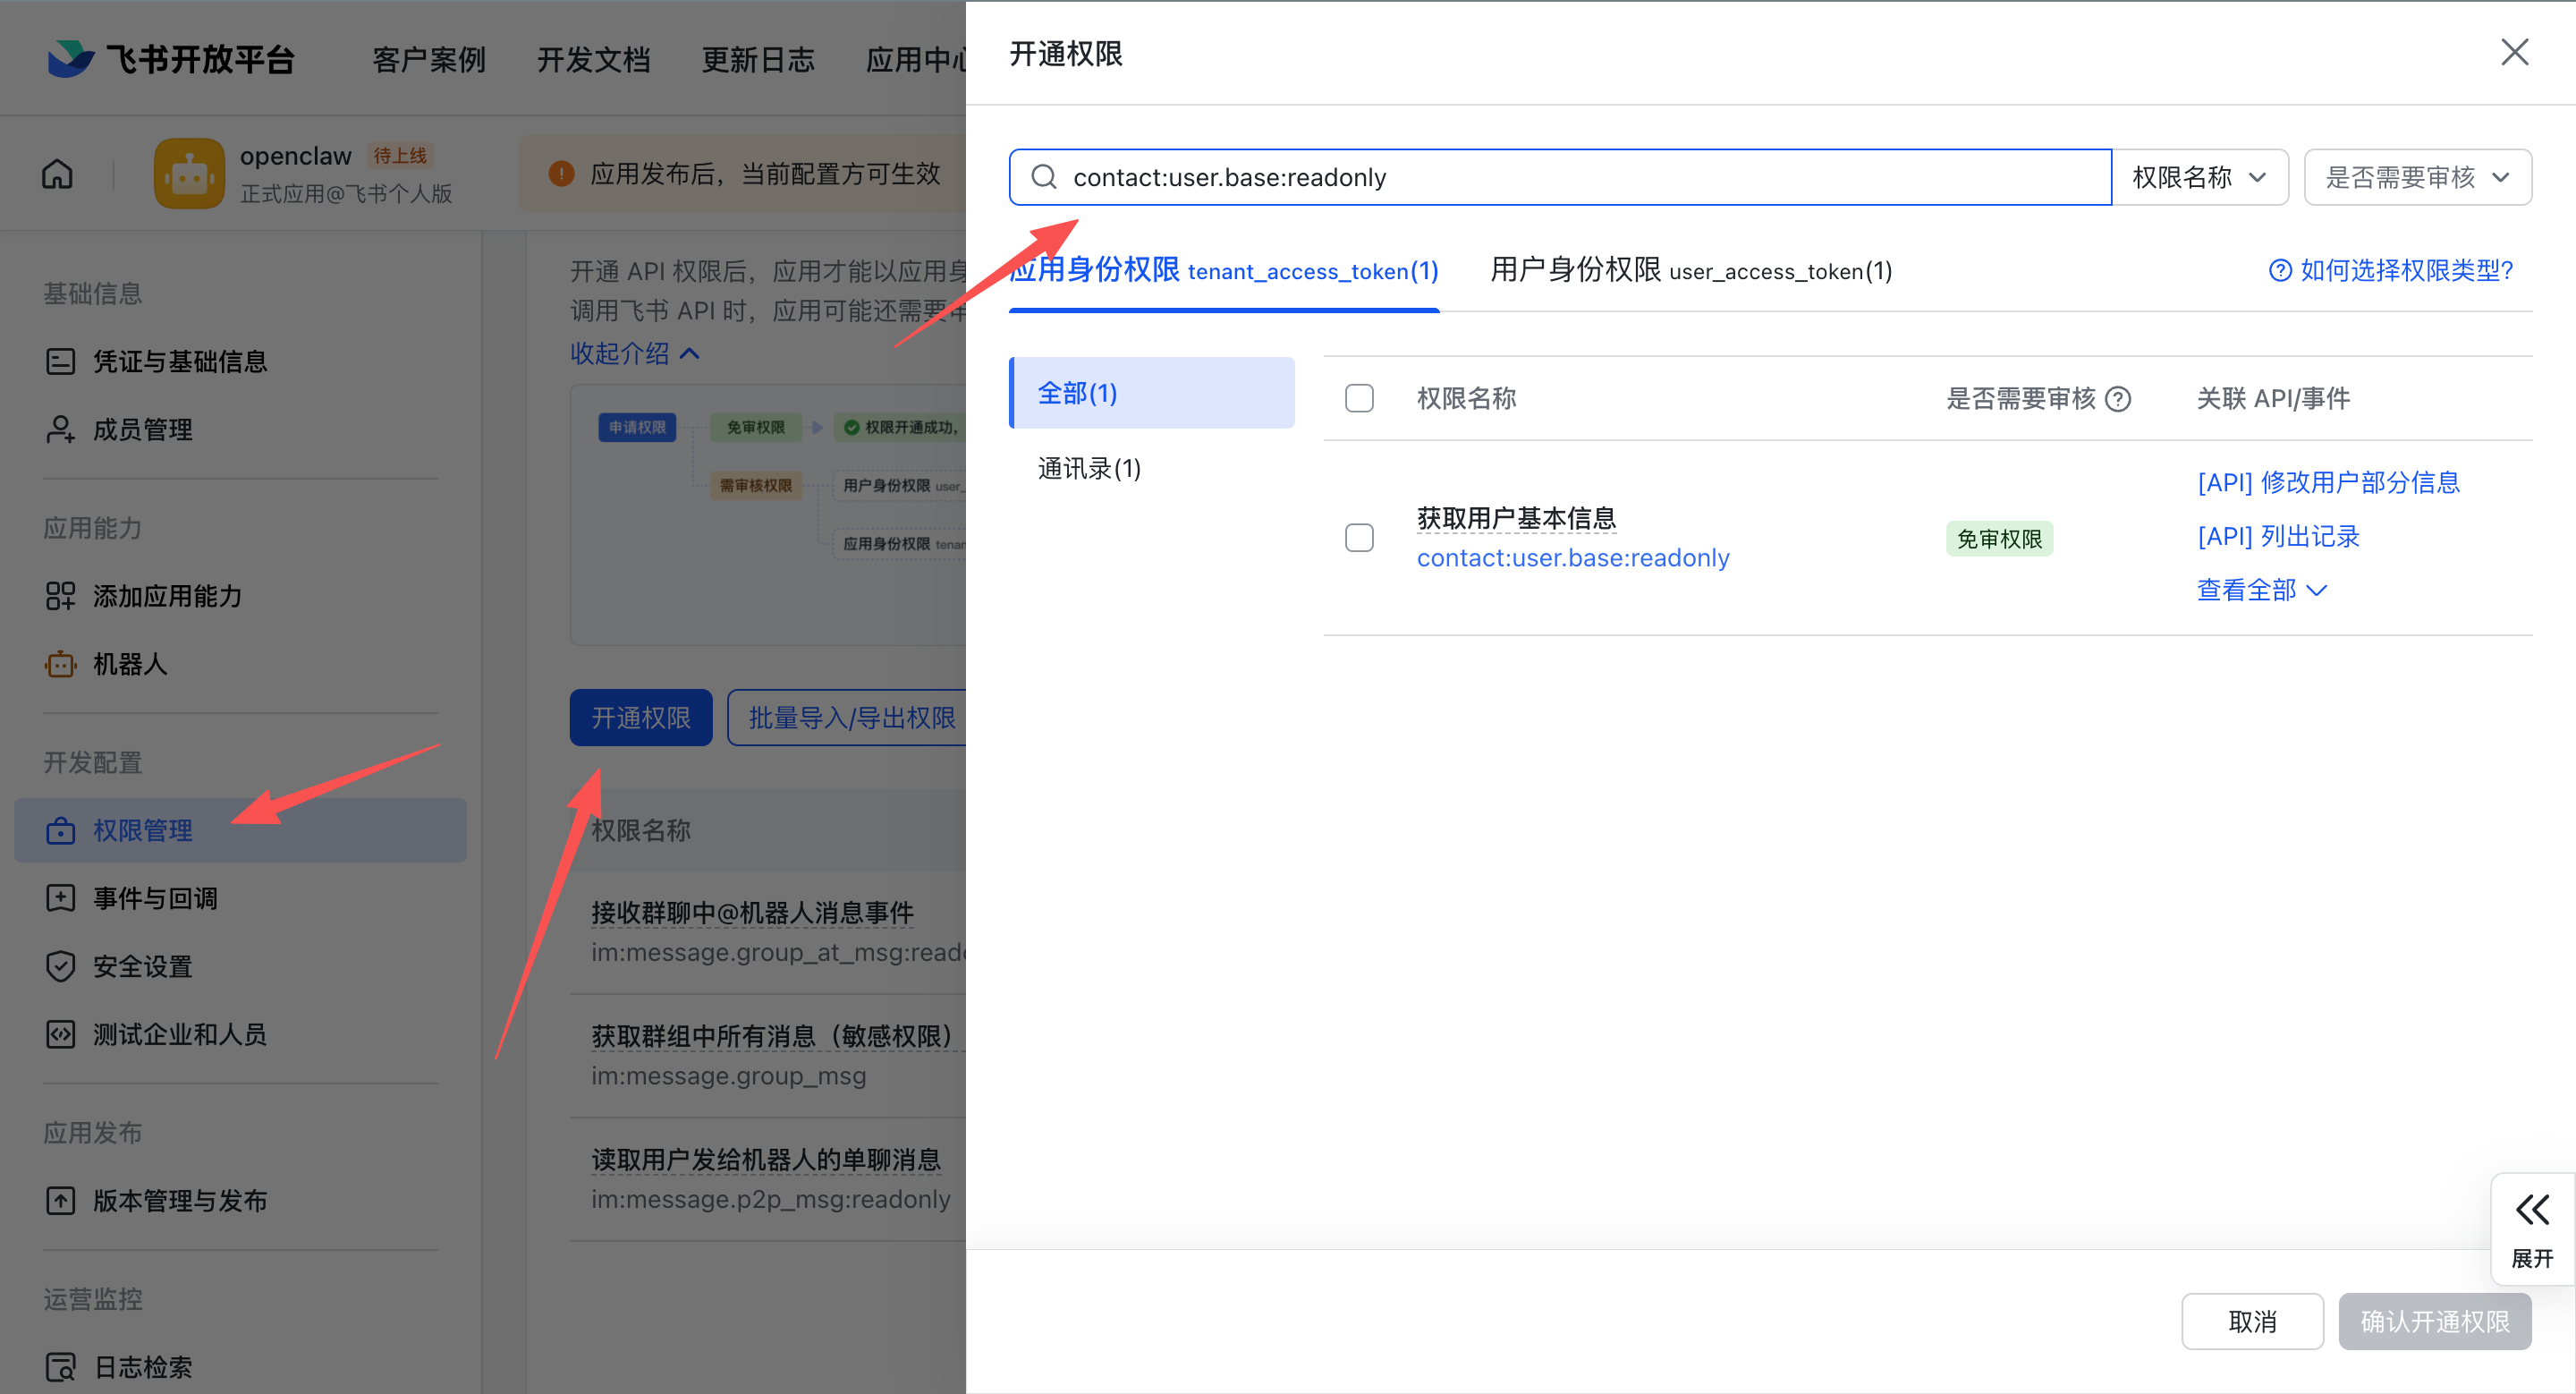The height and width of the screenshot is (1394, 2576).
Task: Switch to 用户身份权限 user_access_token tab
Action: pyautogui.click(x=1690, y=270)
